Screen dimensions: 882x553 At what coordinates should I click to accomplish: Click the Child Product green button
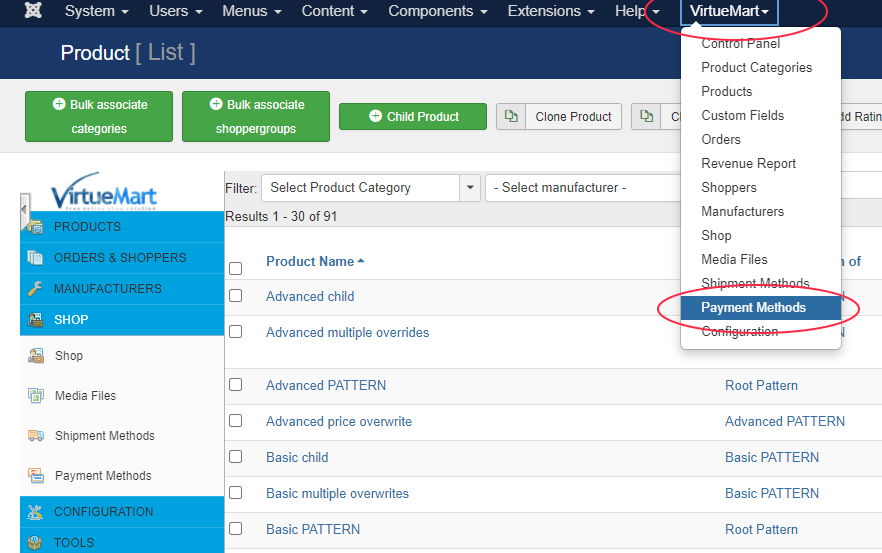point(412,117)
